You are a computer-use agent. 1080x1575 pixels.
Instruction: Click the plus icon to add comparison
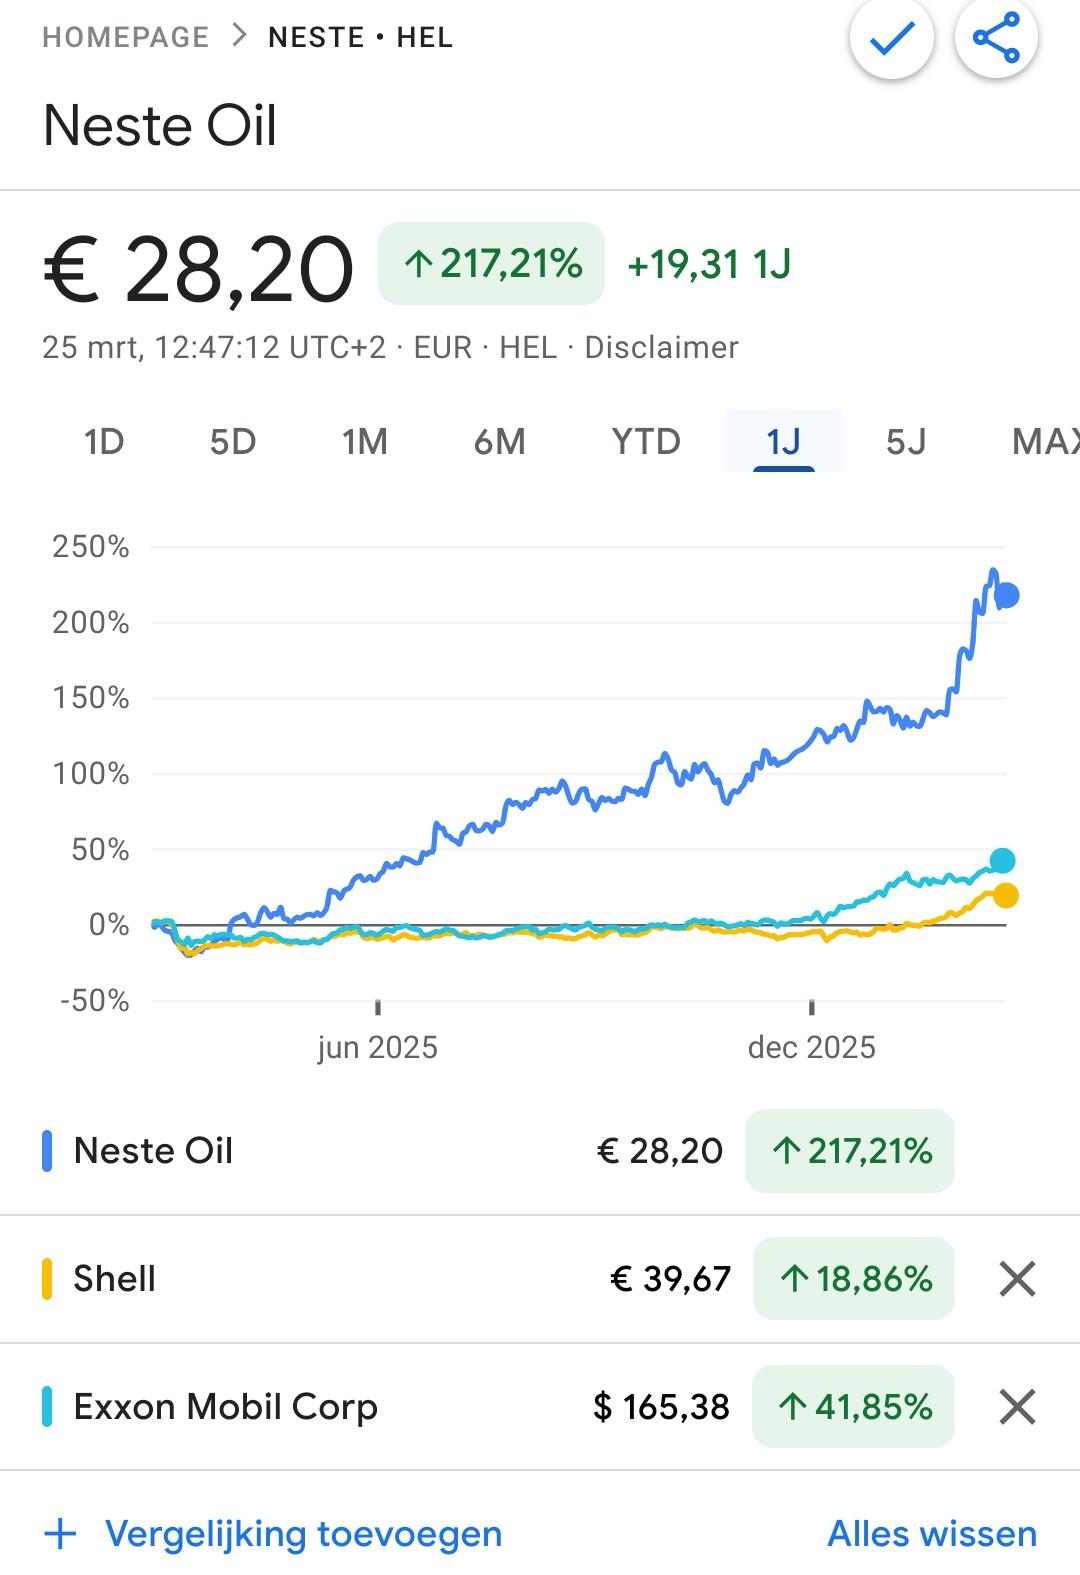tap(61, 1533)
